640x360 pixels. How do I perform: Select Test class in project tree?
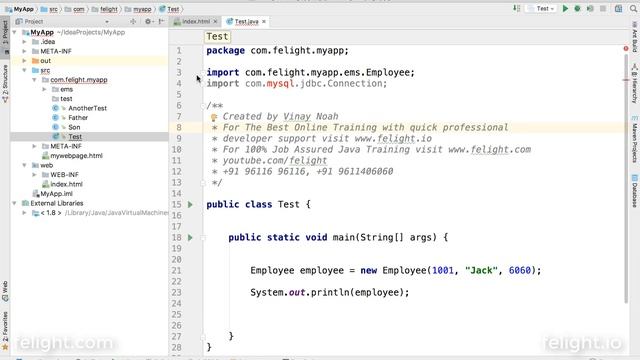pyautogui.click(x=75, y=137)
